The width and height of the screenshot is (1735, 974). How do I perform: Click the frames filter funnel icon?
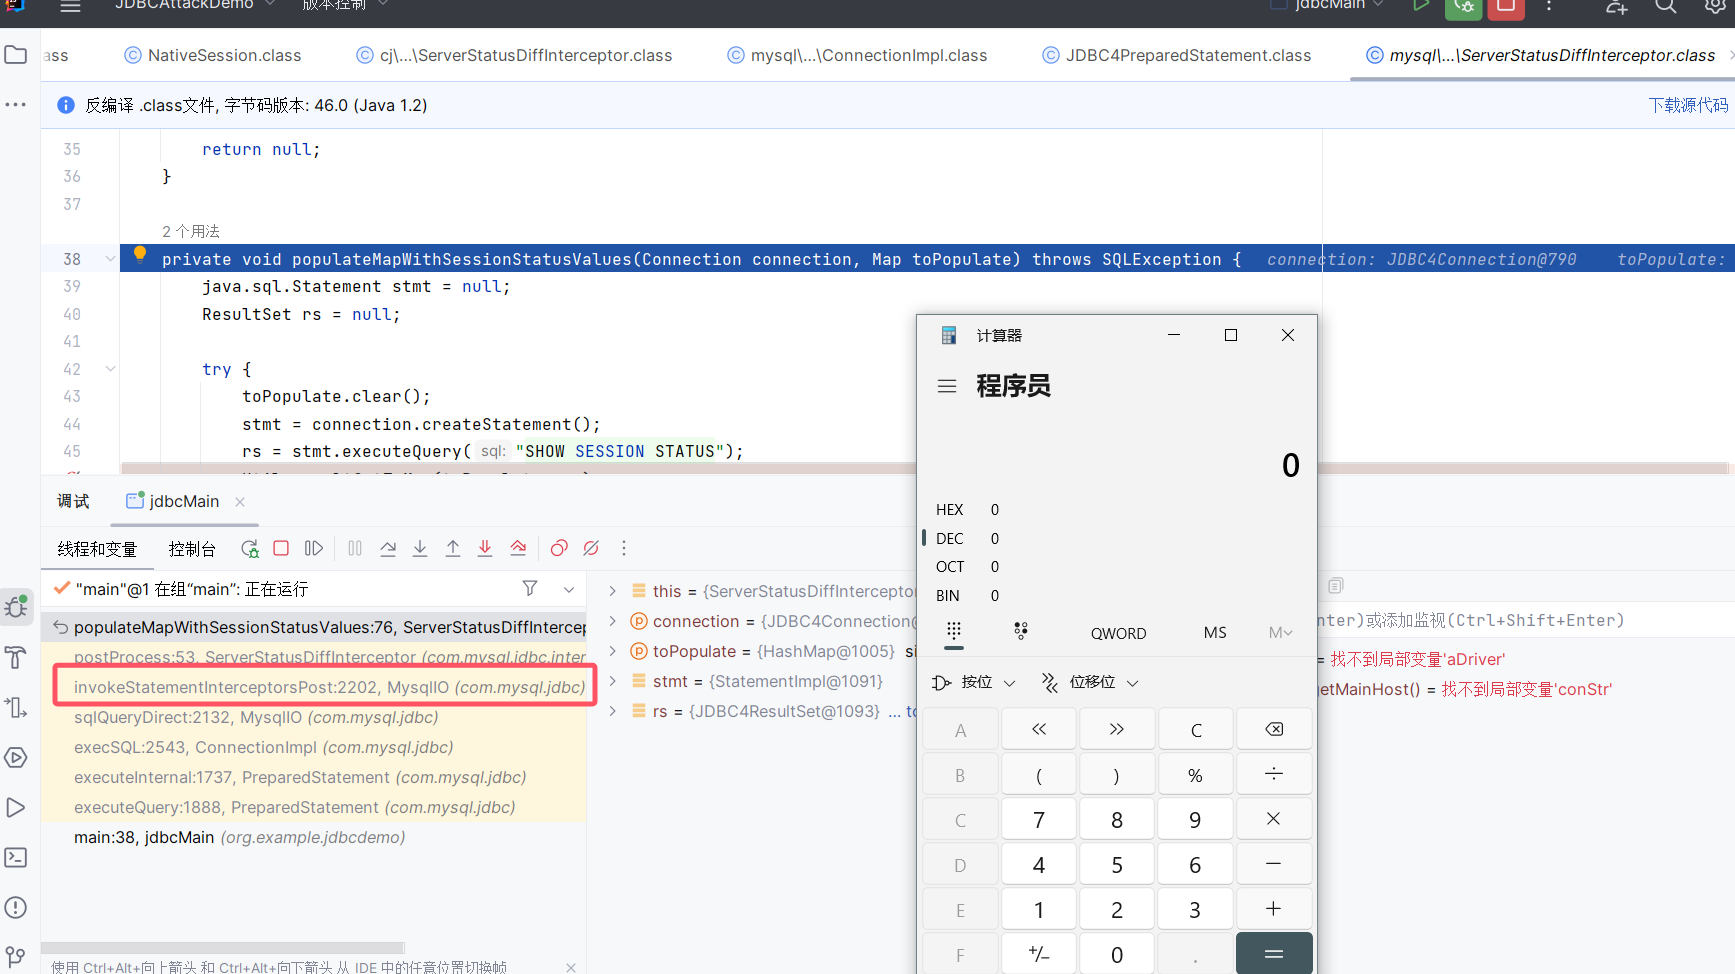530,588
